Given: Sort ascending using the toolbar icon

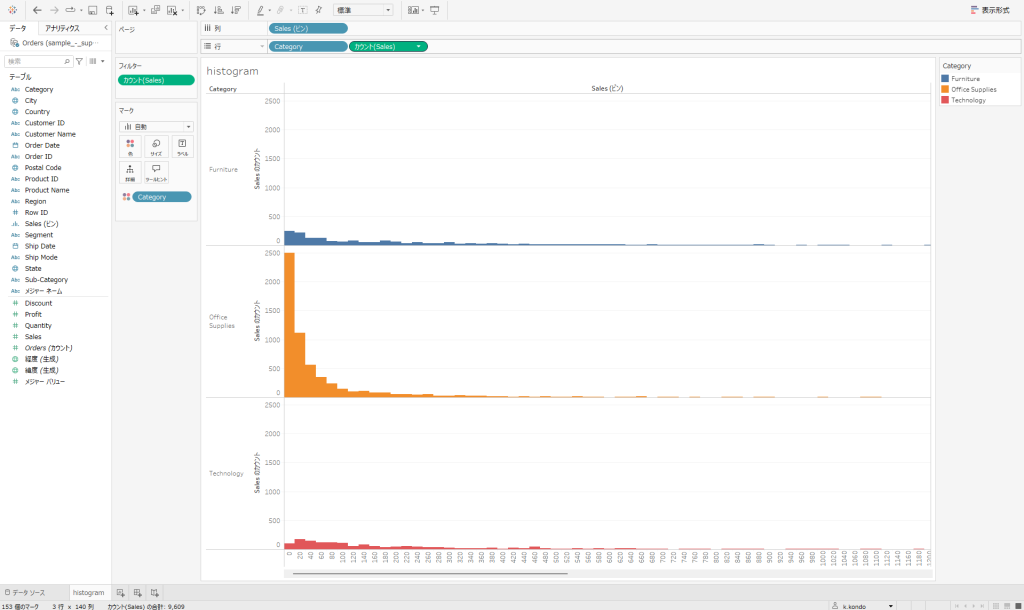Looking at the screenshot, I should click(218, 10).
